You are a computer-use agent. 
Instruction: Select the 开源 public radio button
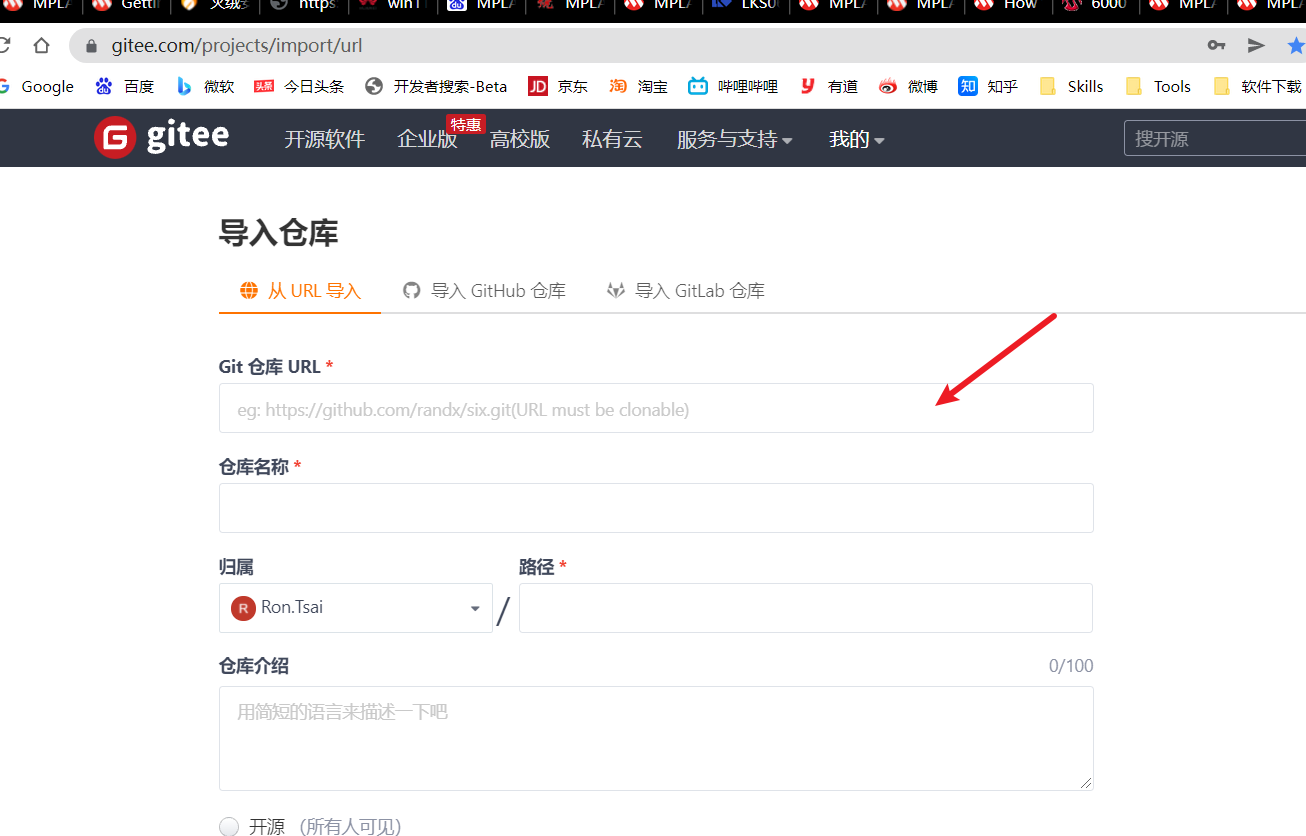tap(229, 826)
